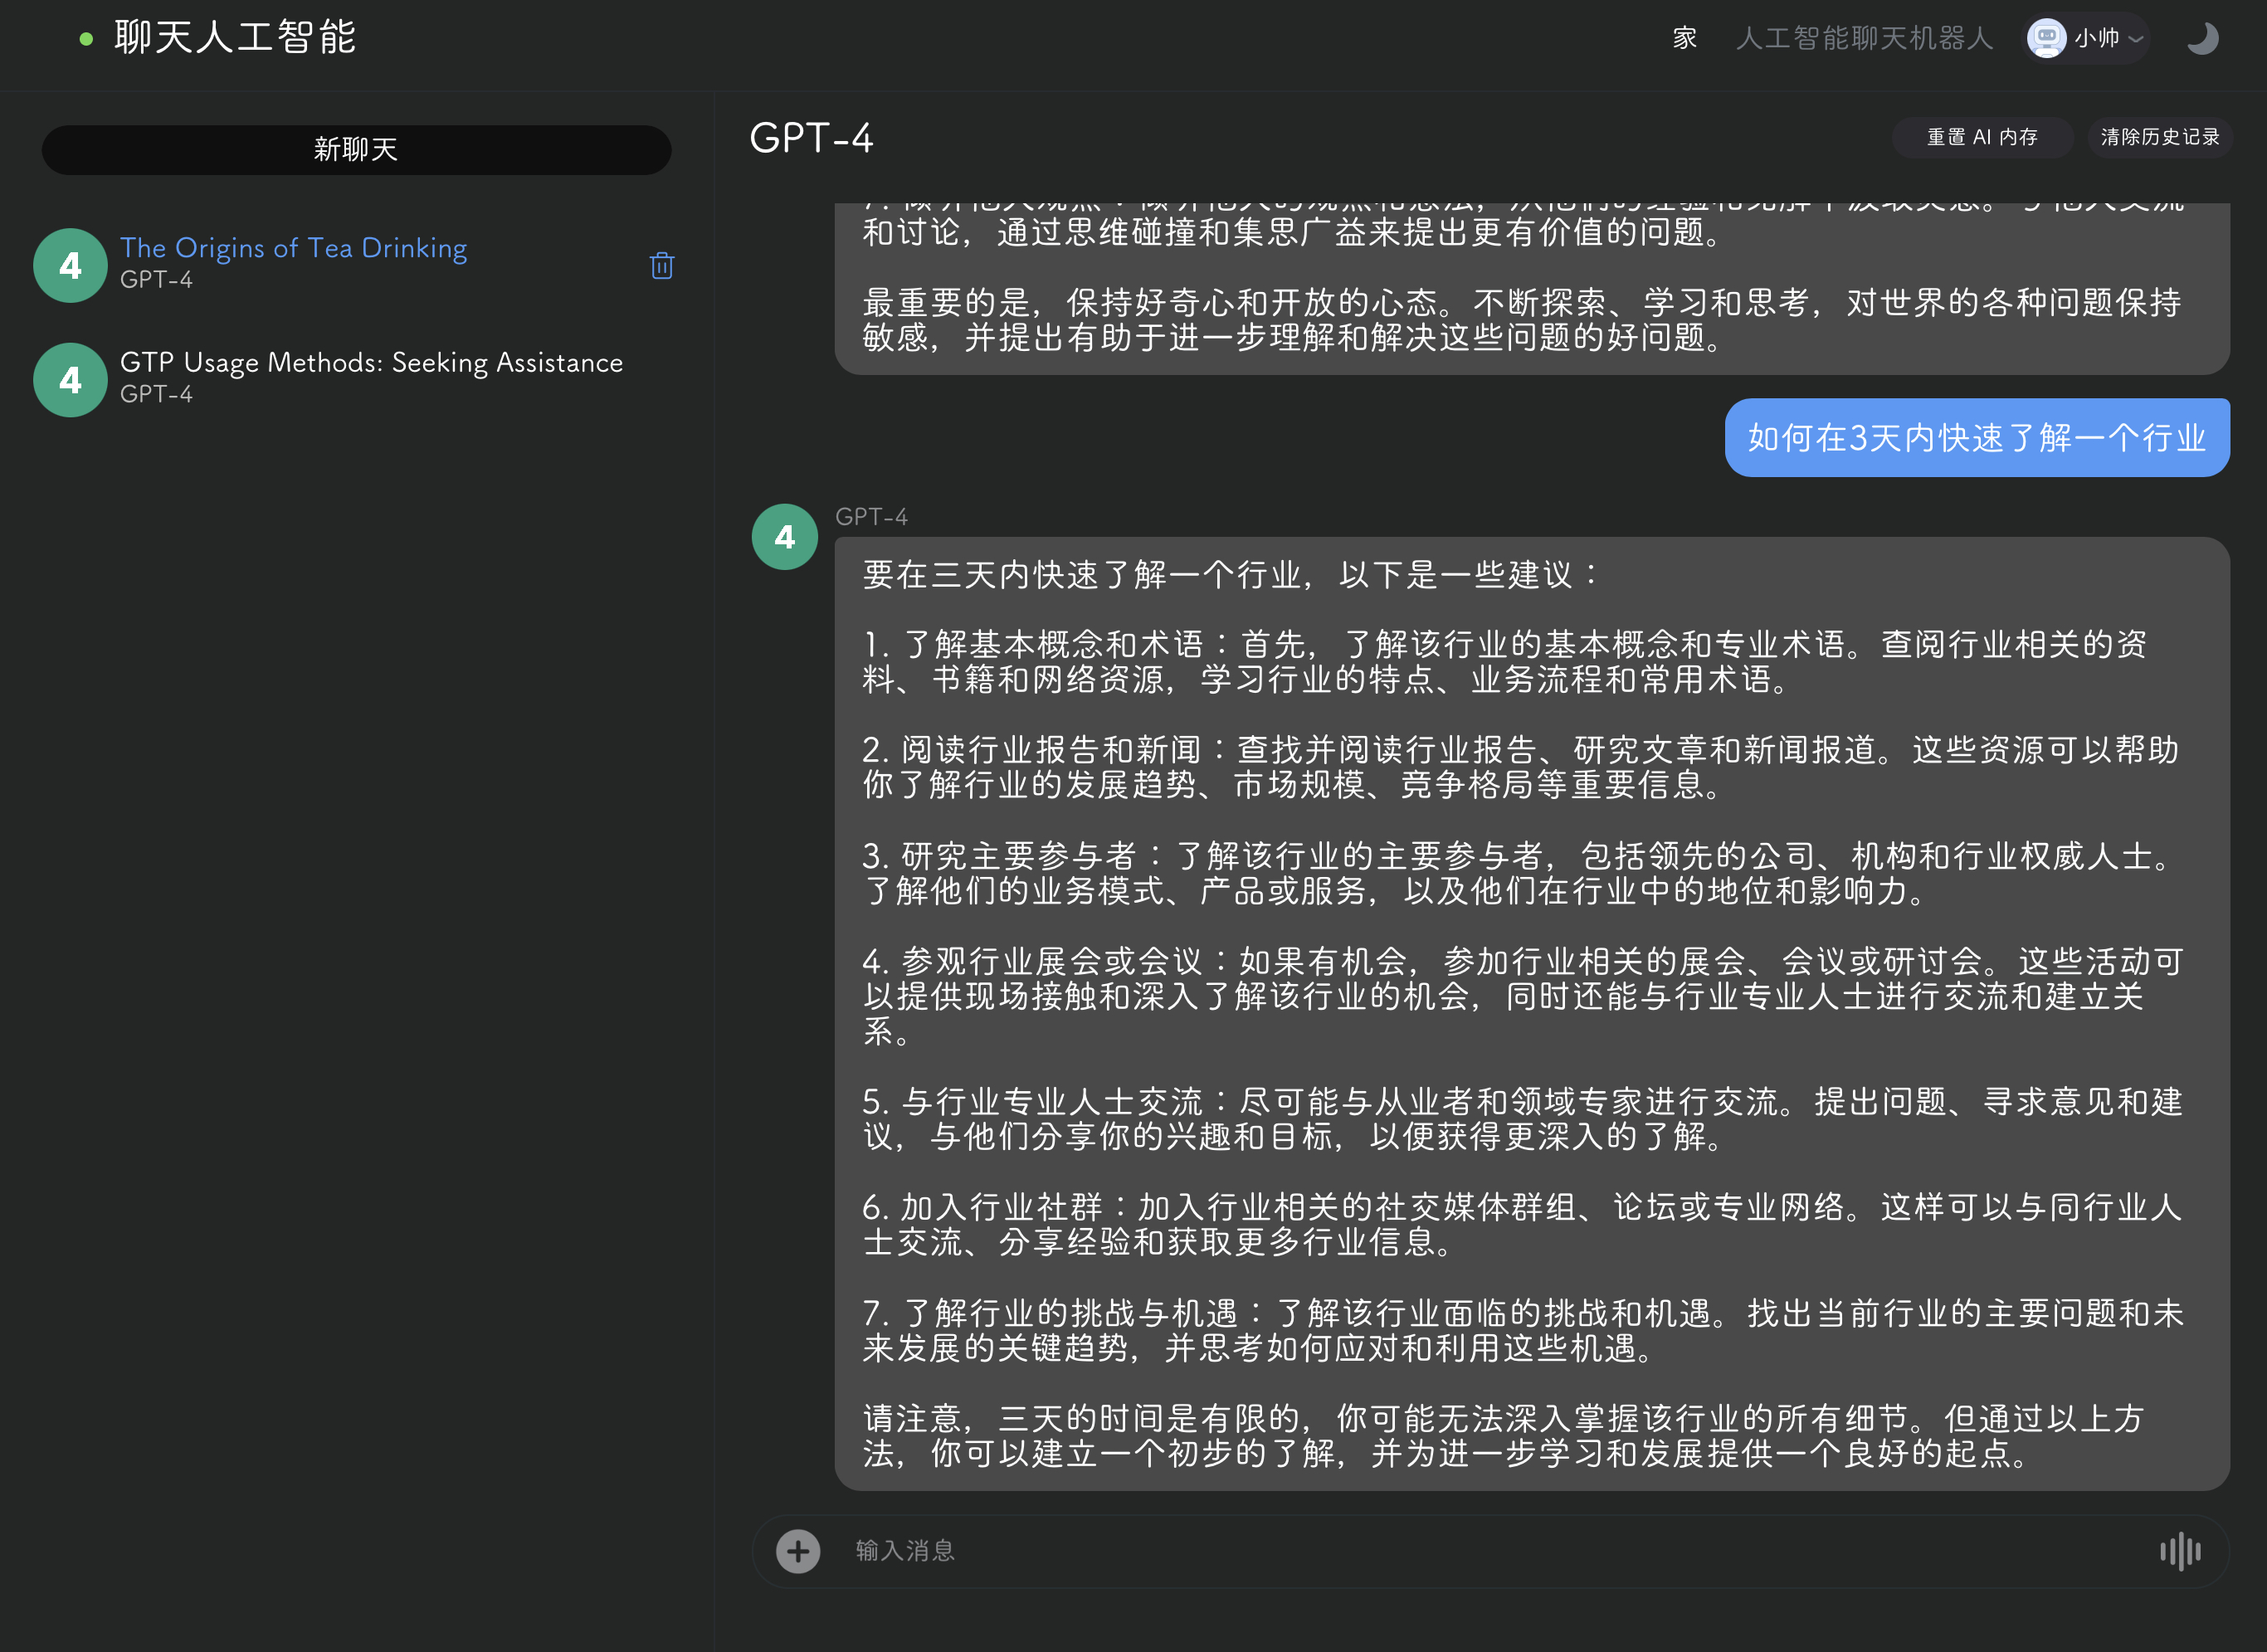Click the 聊天人工智能 logo title

[235, 38]
